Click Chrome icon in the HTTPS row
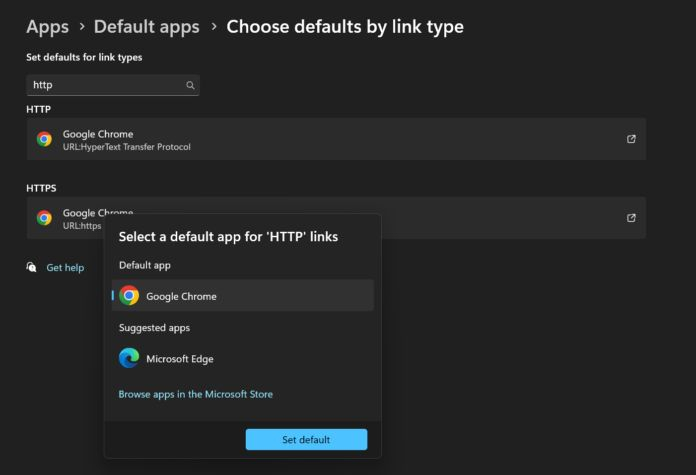 [44, 218]
